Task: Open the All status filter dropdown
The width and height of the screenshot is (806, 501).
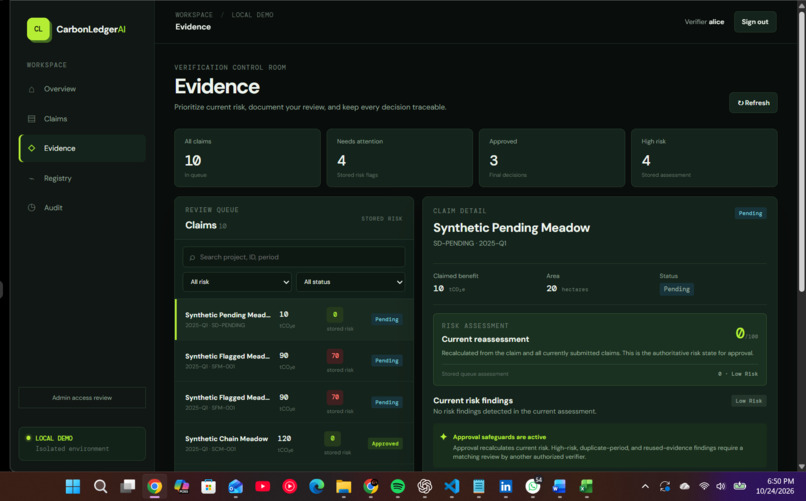Action: tap(351, 282)
